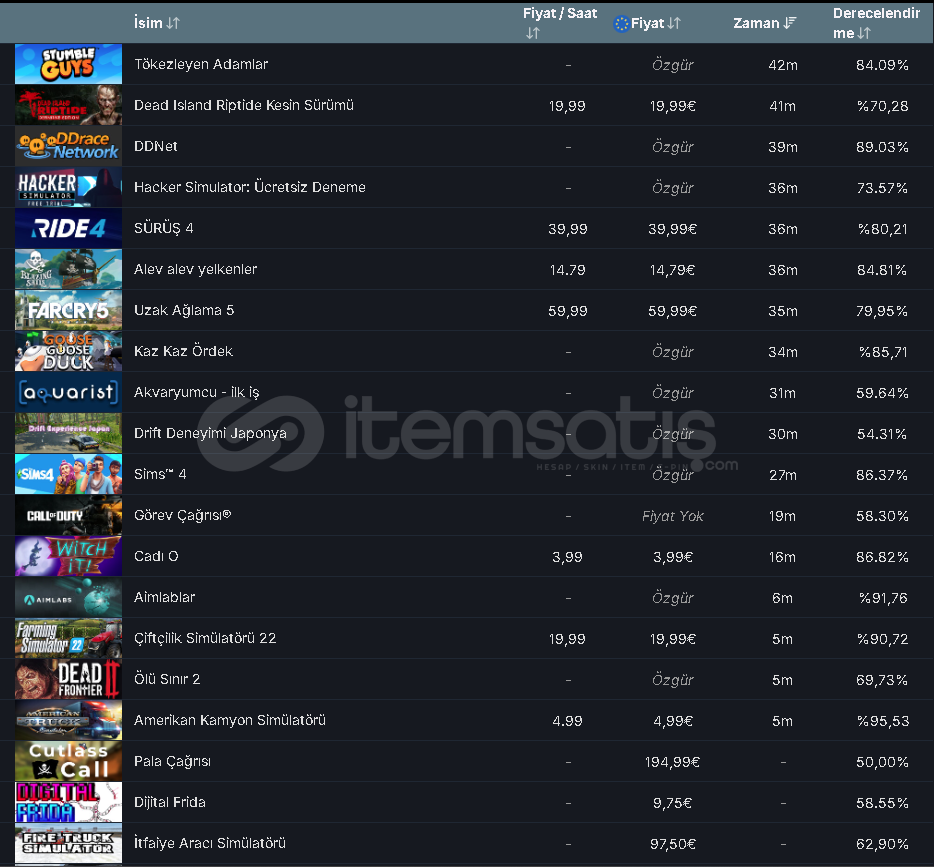This screenshot has height=867, width=934.
Task: Open the Aimlabs thumbnail
Action: tap(69, 597)
